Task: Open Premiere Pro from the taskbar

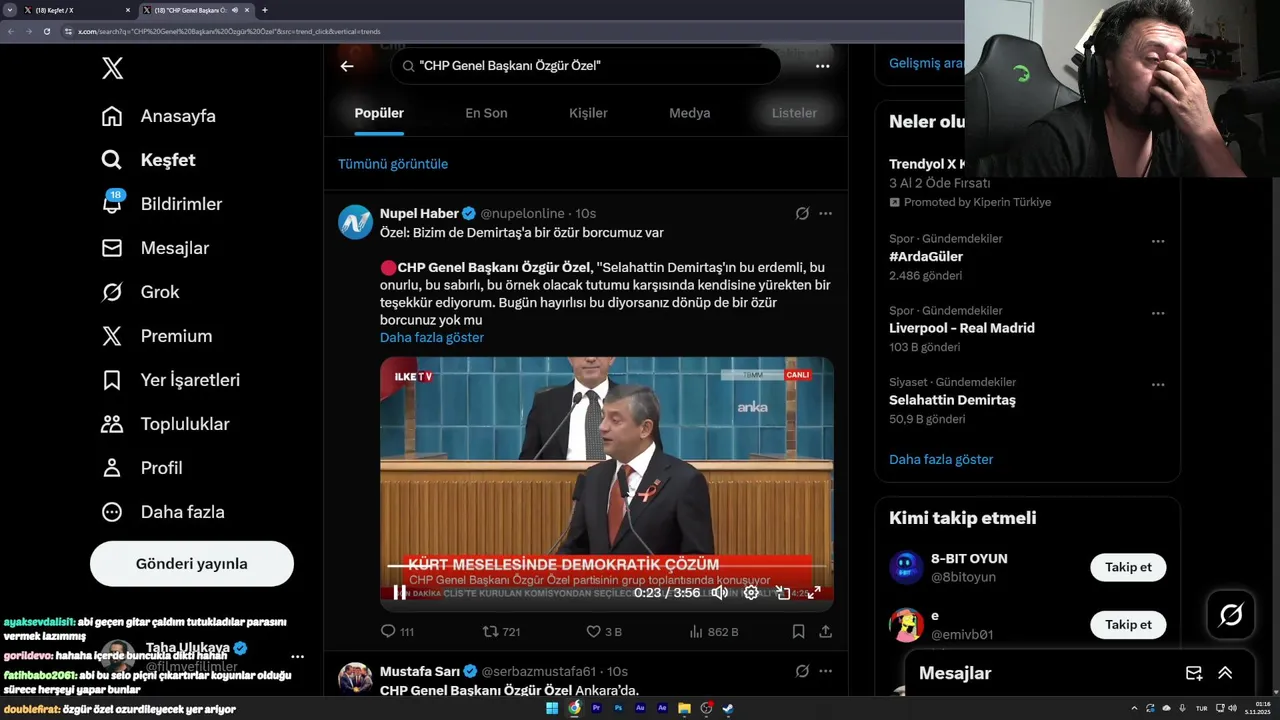Action: point(597,709)
